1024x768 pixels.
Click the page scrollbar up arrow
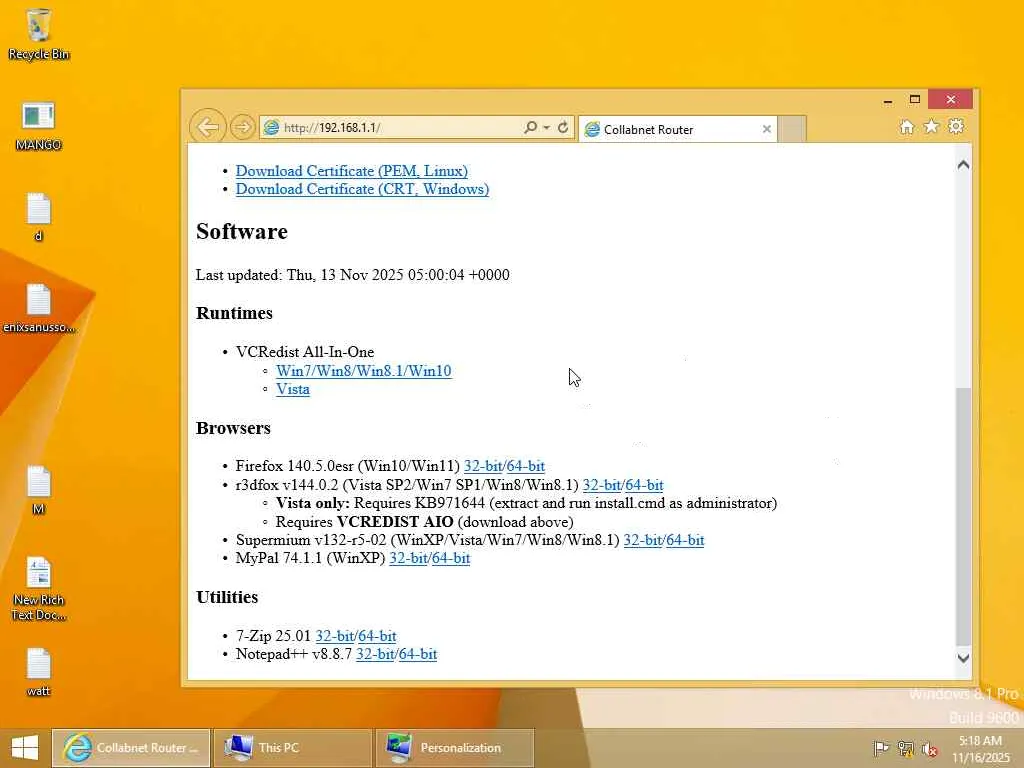(963, 165)
